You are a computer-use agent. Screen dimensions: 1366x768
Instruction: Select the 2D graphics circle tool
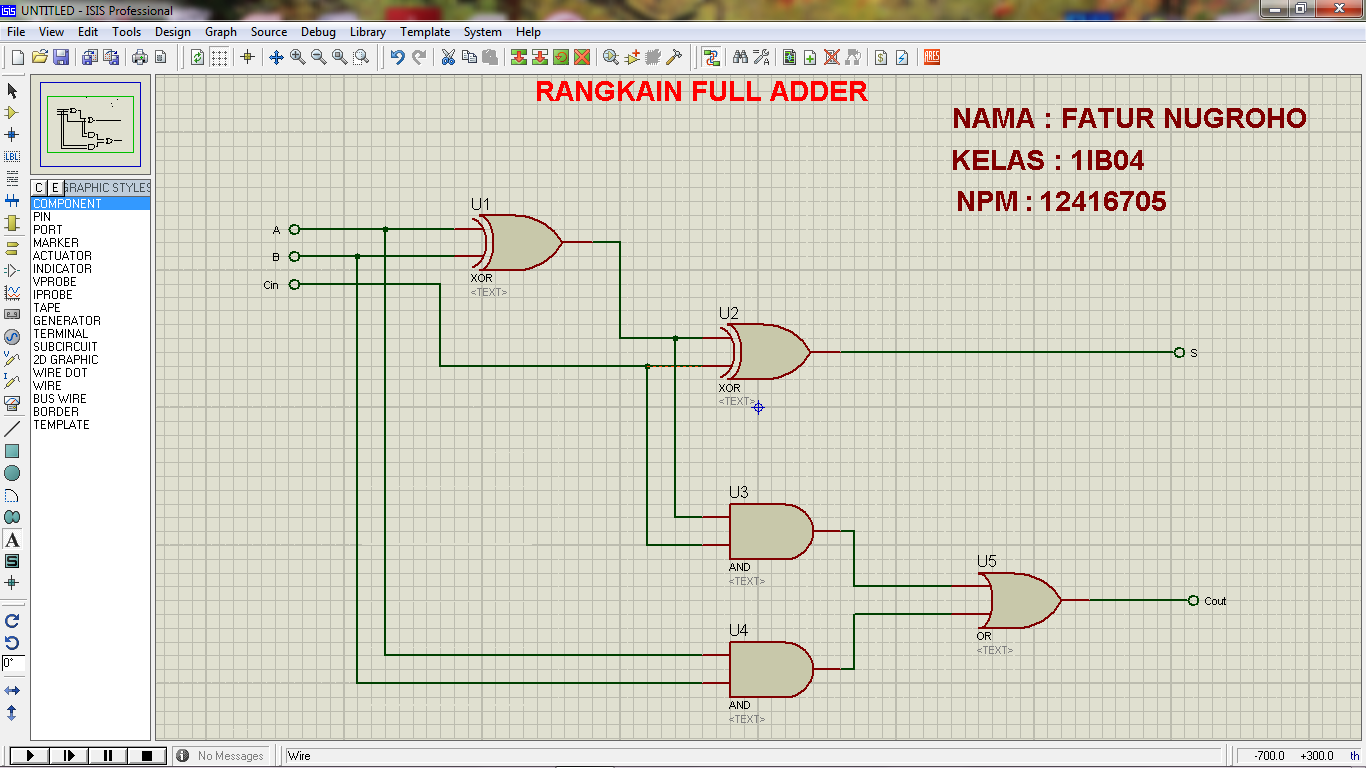(x=12, y=473)
